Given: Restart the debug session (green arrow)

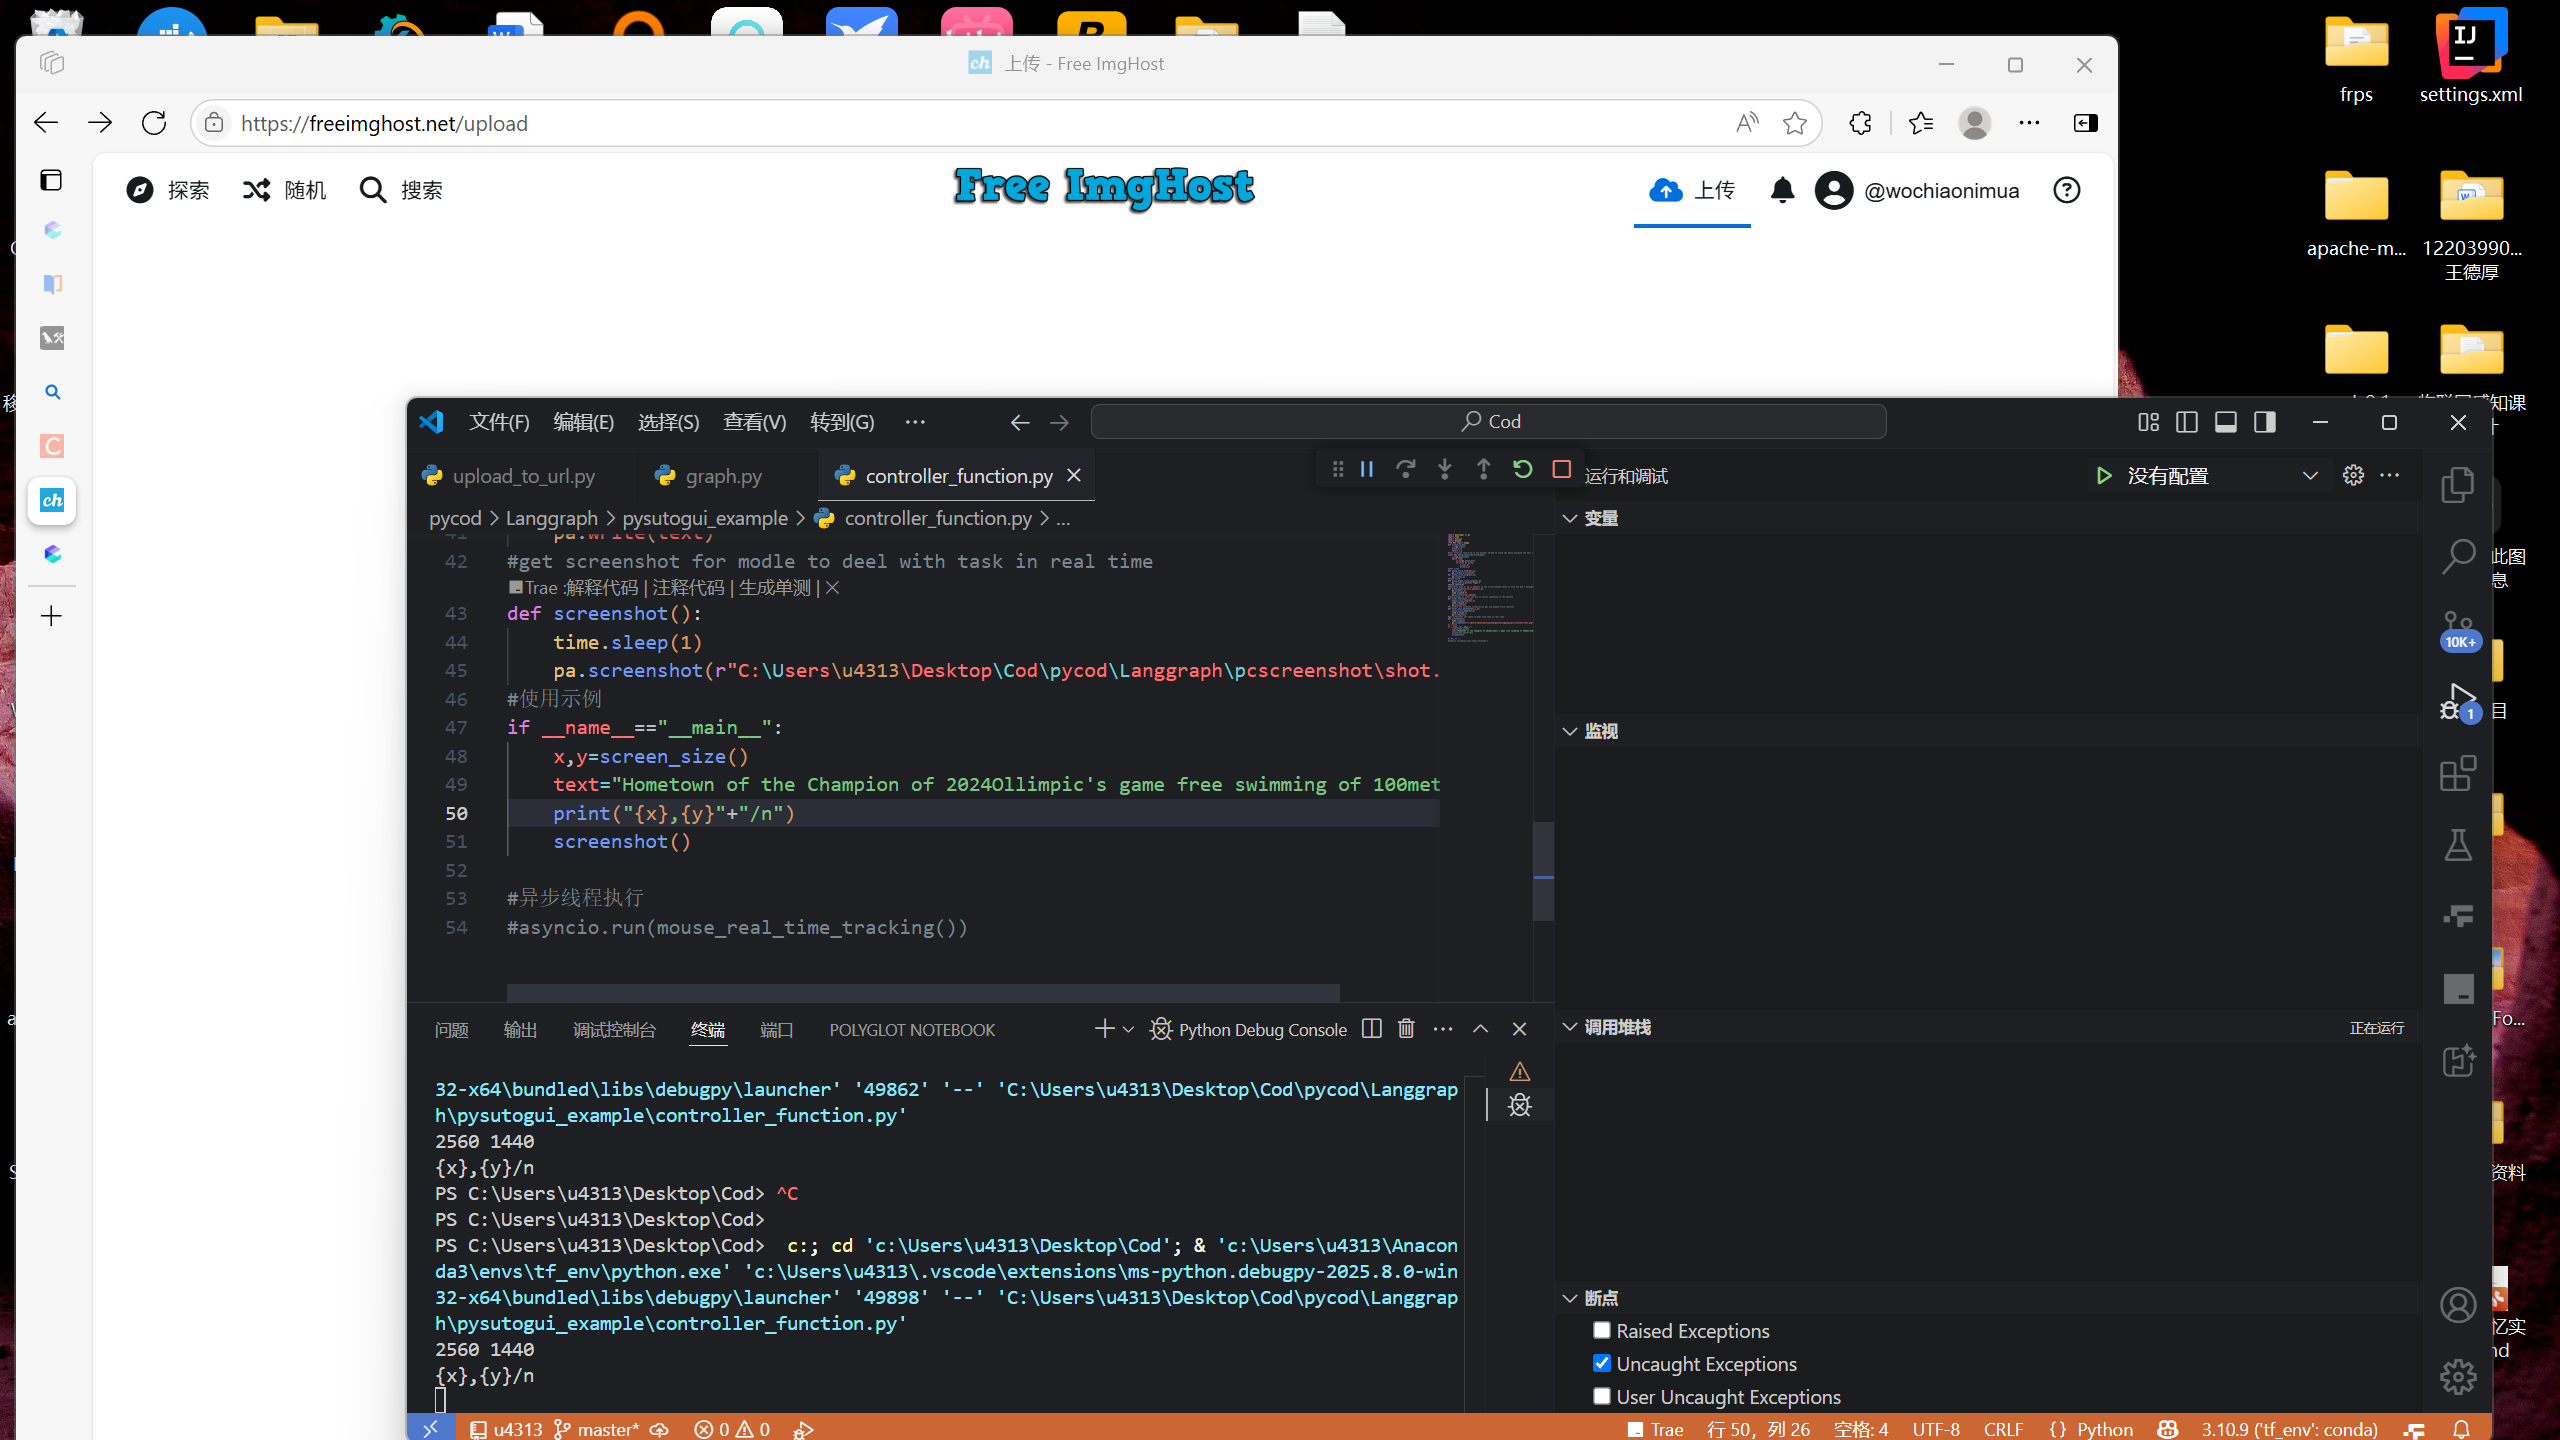Looking at the screenshot, I should point(1523,469).
